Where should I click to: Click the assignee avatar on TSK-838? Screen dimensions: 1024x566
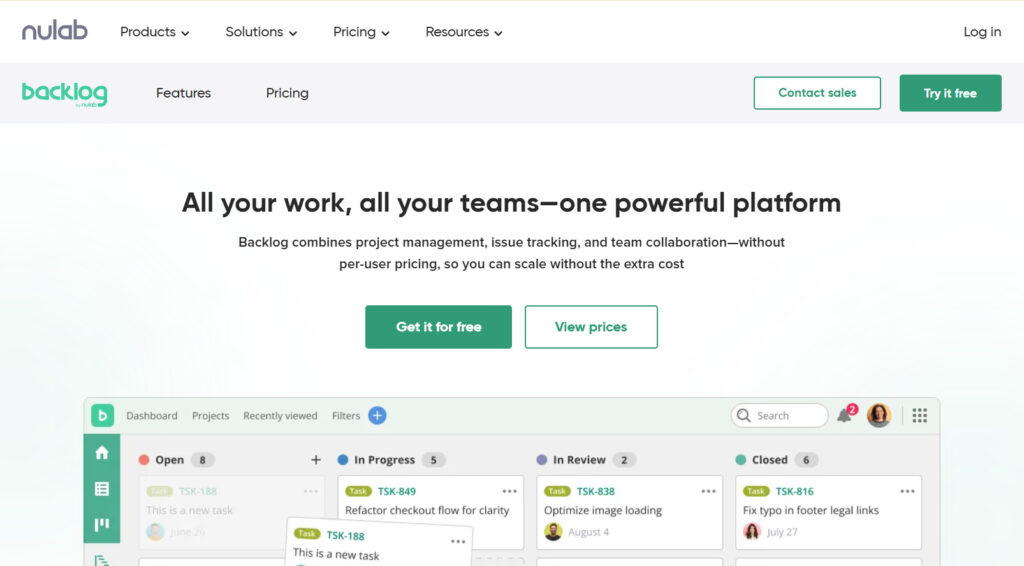tap(553, 531)
